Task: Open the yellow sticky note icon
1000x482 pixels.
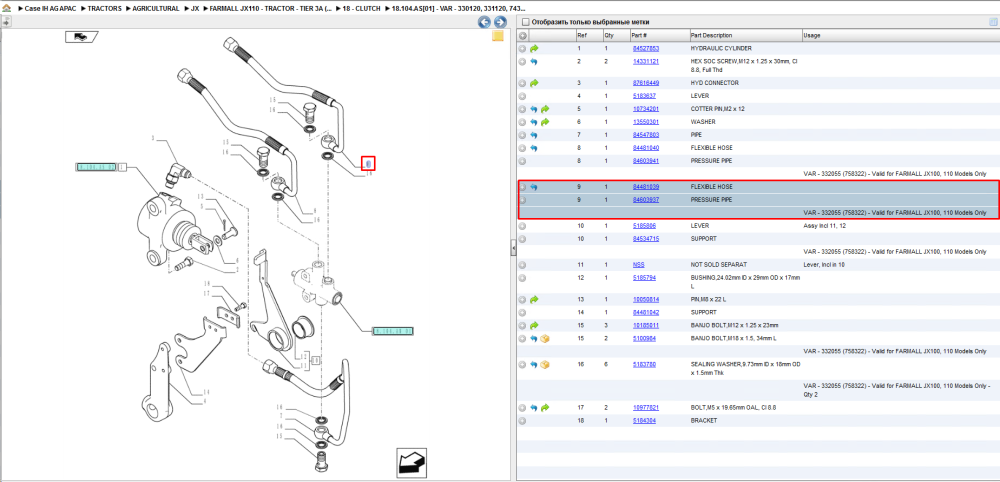Action: [498, 36]
